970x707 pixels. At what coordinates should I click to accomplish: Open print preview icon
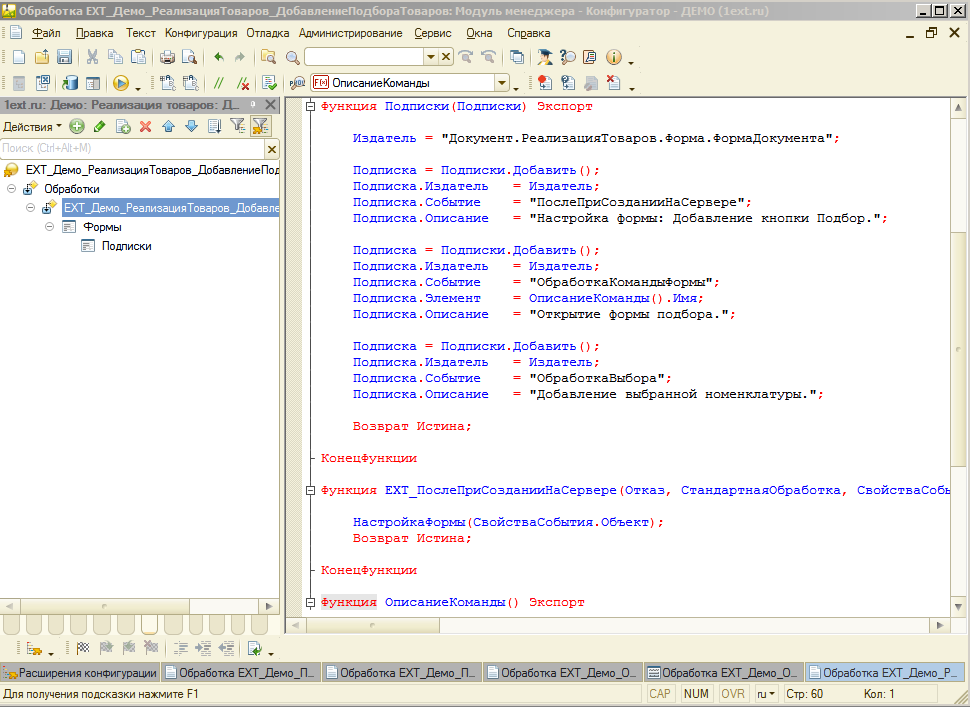click(189, 57)
